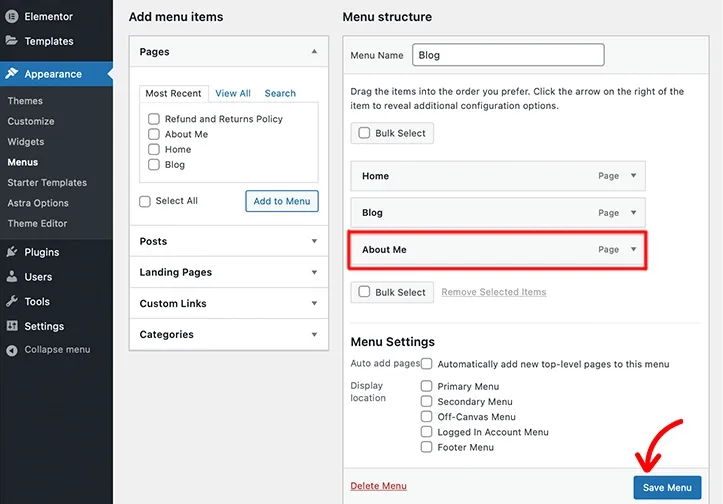Check the Refund and Returns Policy checkbox
This screenshot has width=723, height=504.
pyautogui.click(x=154, y=119)
